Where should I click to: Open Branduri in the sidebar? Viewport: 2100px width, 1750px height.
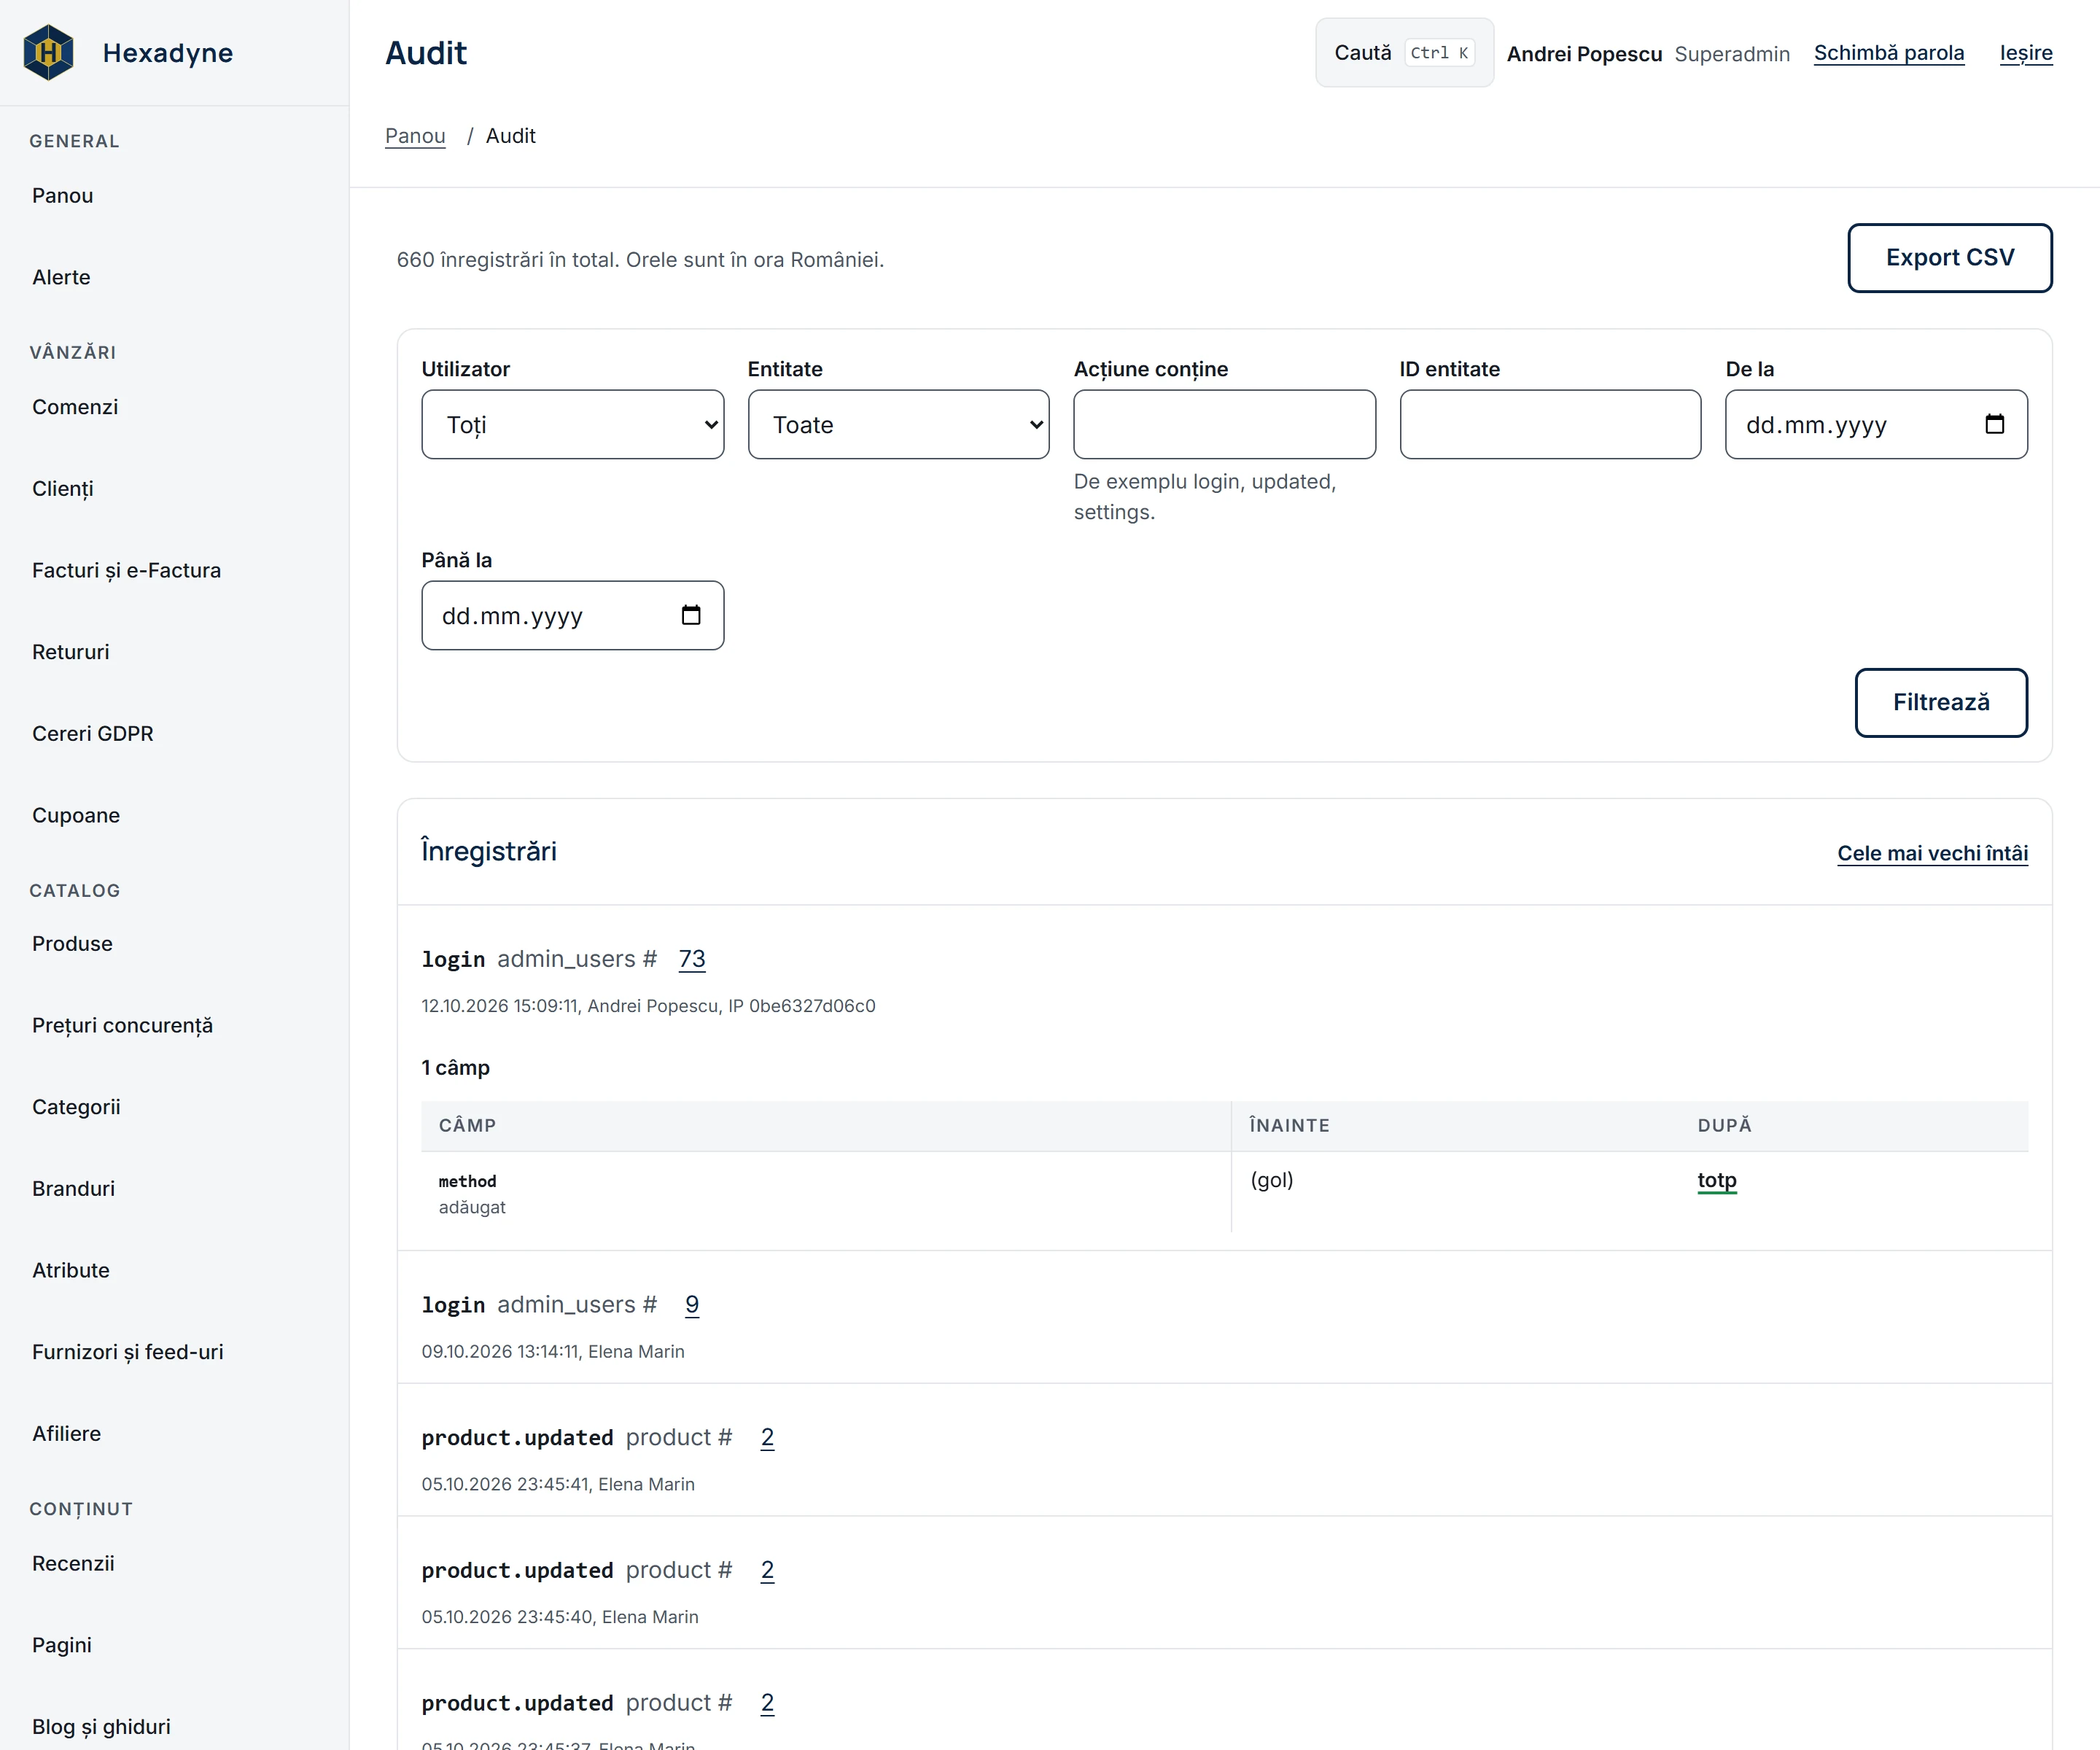(74, 1188)
